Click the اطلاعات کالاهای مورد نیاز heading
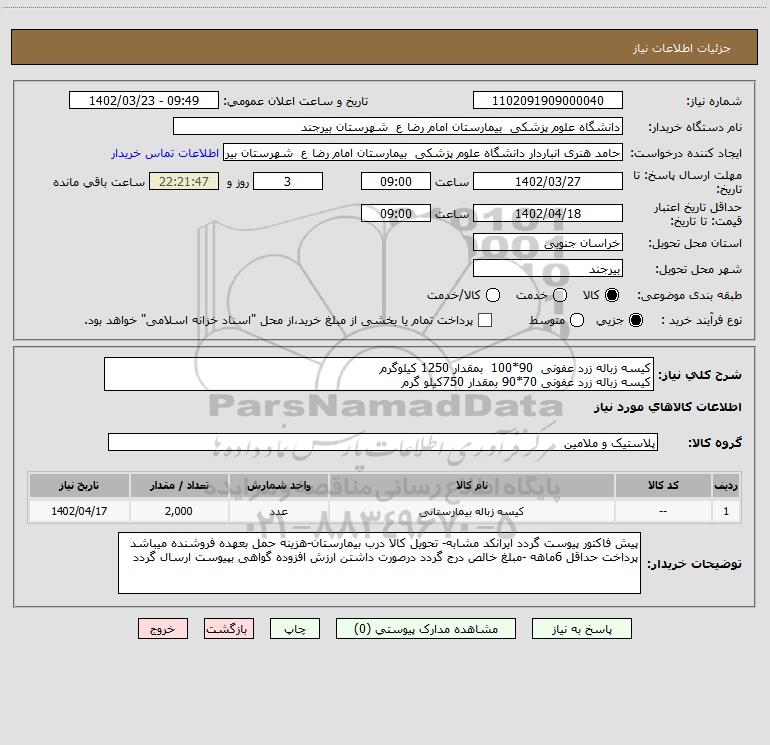The height and width of the screenshot is (745, 770). click(x=667, y=407)
